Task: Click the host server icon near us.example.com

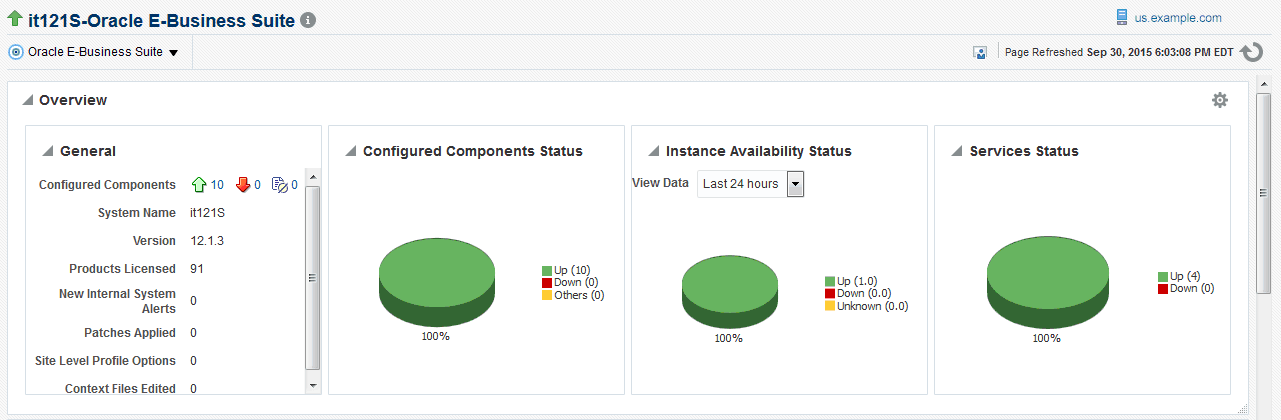Action: tap(1122, 17)
